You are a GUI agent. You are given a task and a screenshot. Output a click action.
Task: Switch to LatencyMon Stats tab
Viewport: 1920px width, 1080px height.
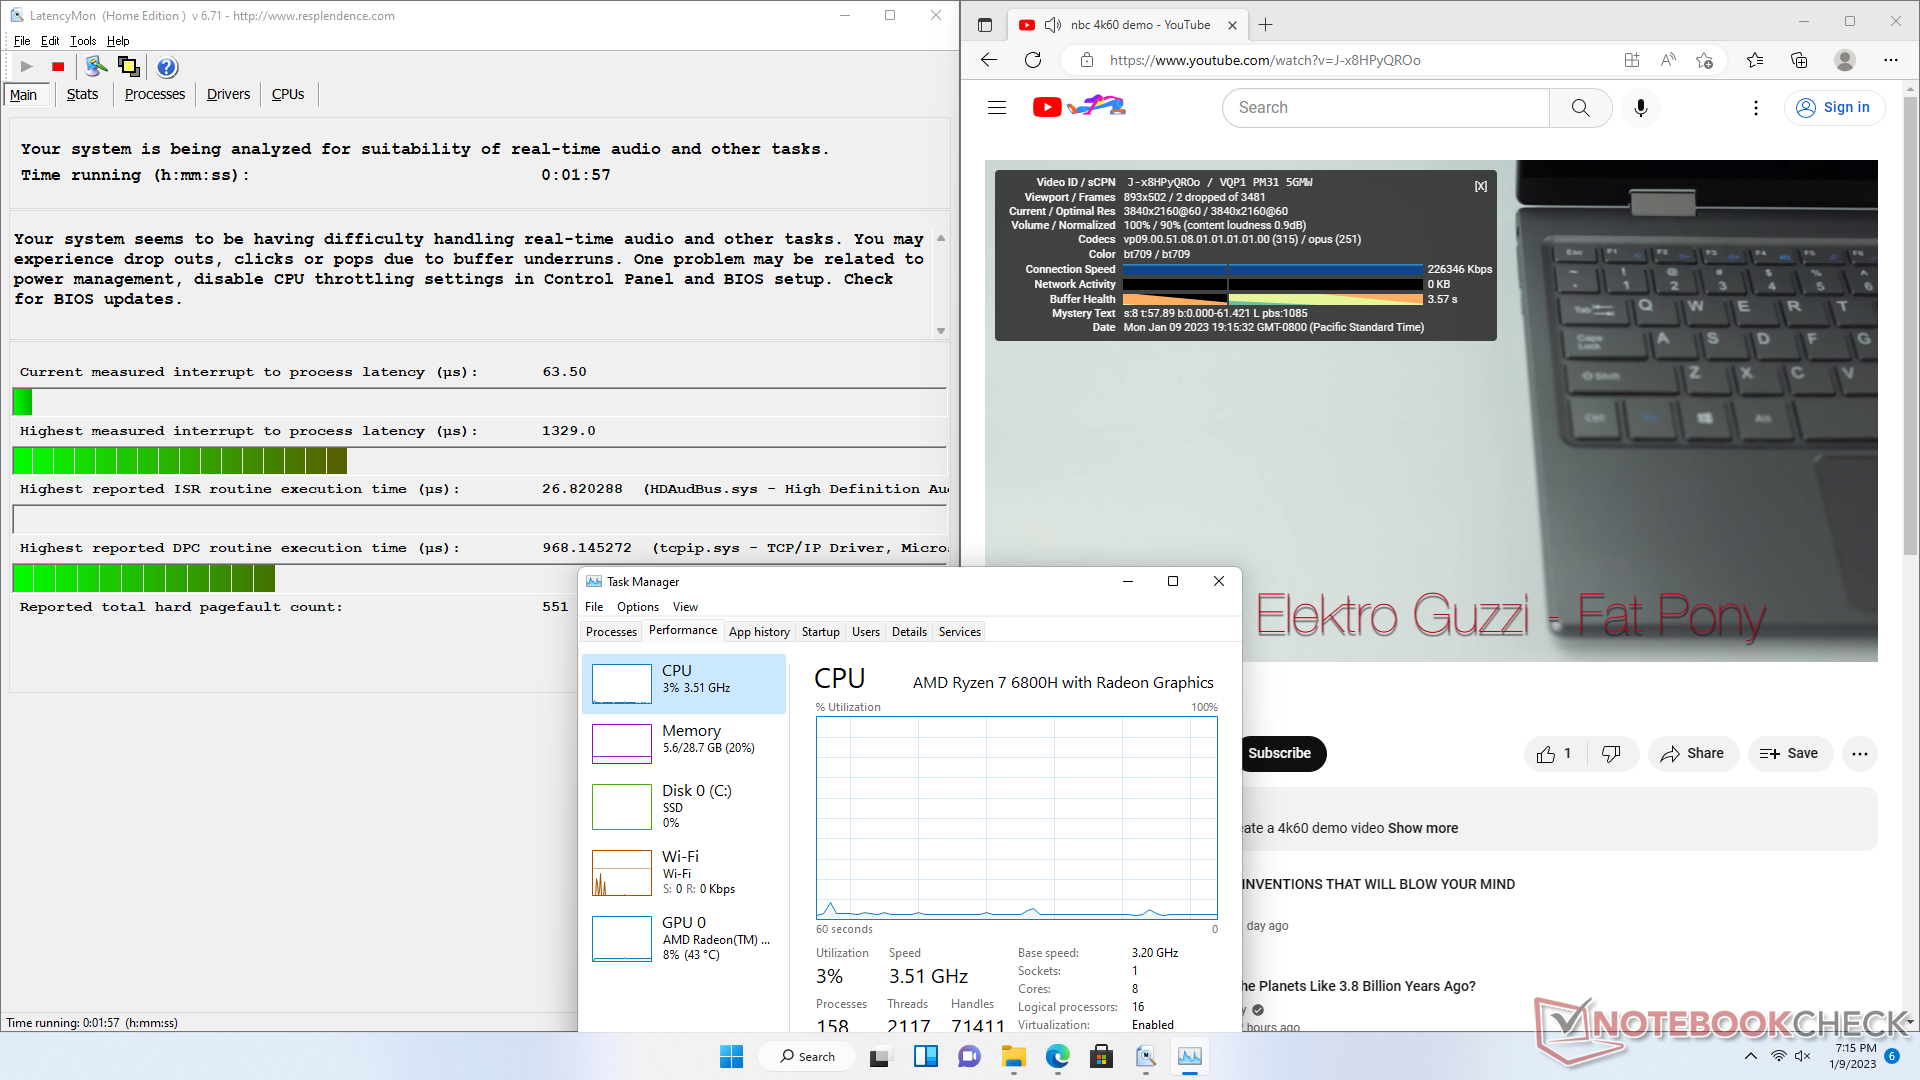(x=82, y=94)
